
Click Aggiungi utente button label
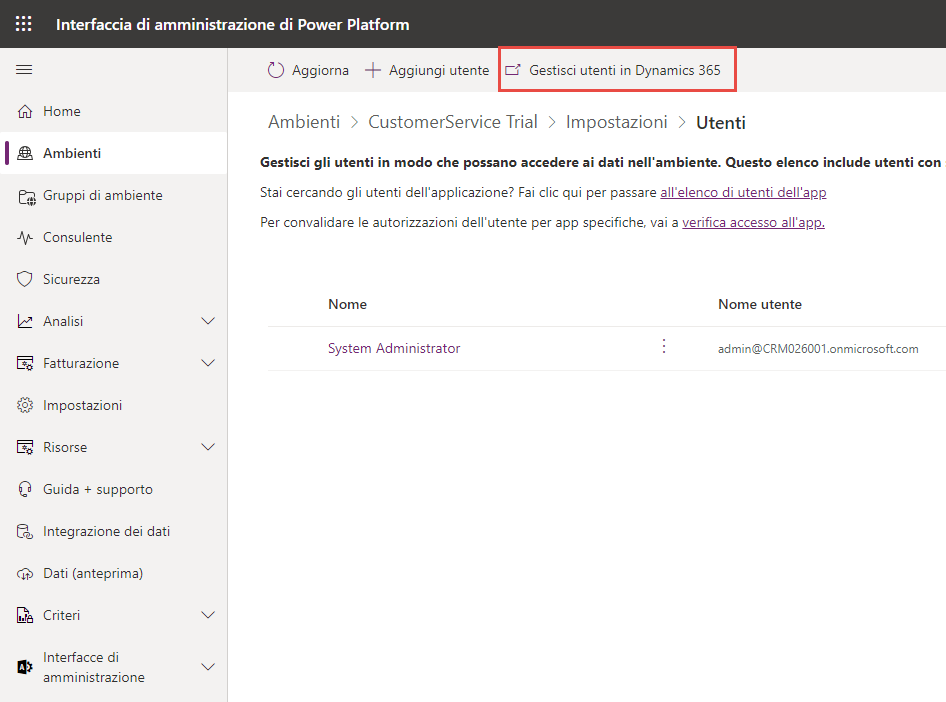tap(439, 71)
